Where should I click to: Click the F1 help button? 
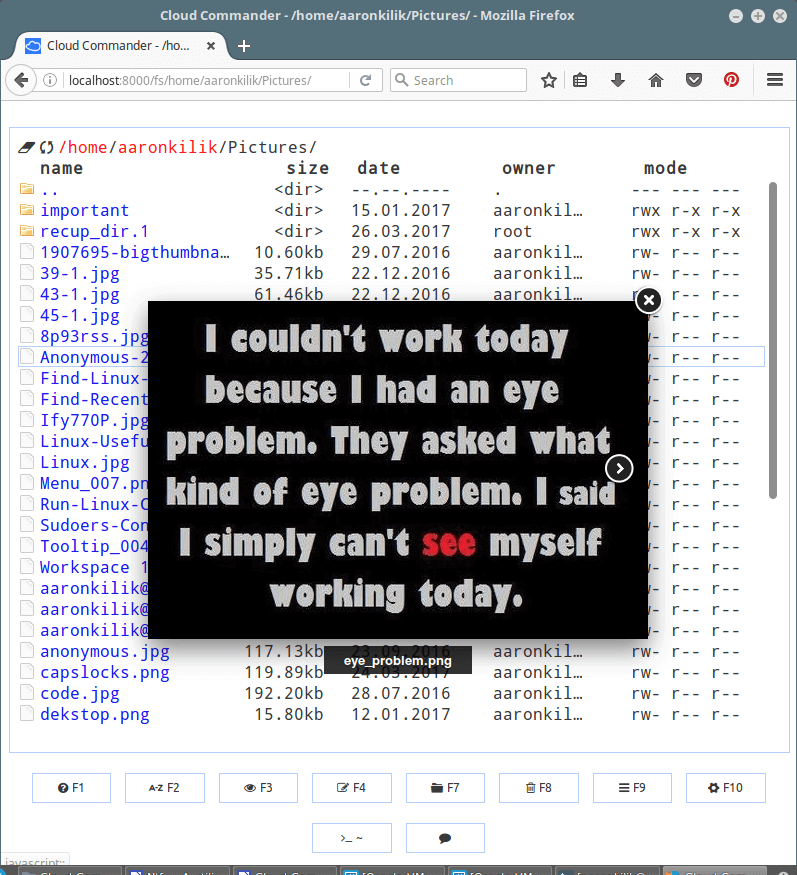pyautogui.click(x=71, y=787)
